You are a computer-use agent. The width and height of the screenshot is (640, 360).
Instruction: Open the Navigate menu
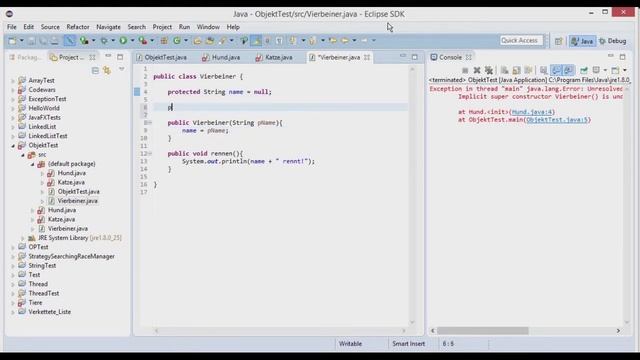point(108,27)
